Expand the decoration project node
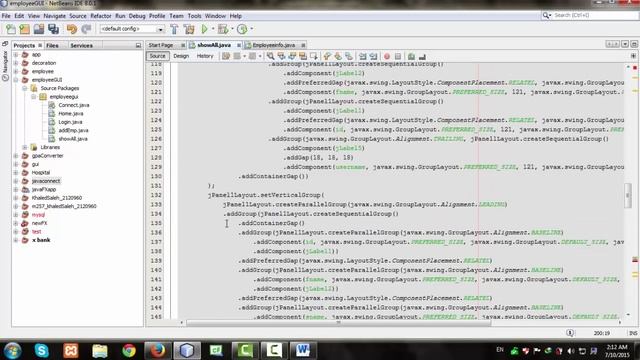Screen dimensions: 640x360 click(x=16, y=63)
